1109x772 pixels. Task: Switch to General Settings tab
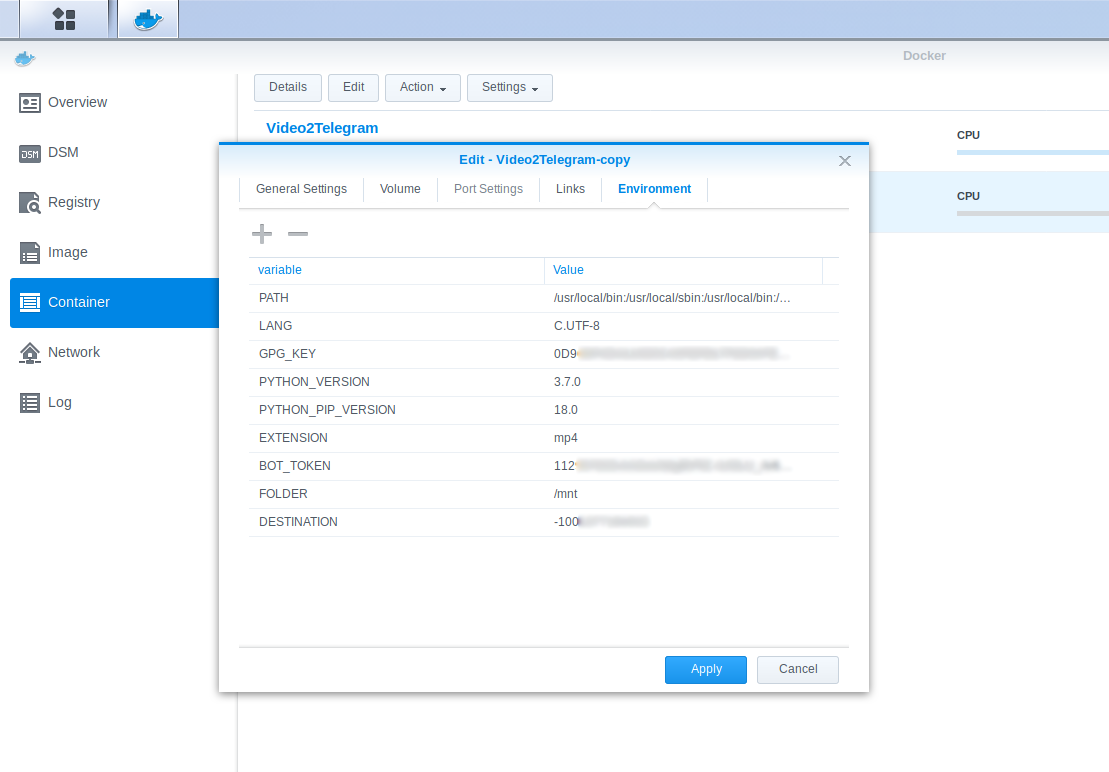click(301, 189)
